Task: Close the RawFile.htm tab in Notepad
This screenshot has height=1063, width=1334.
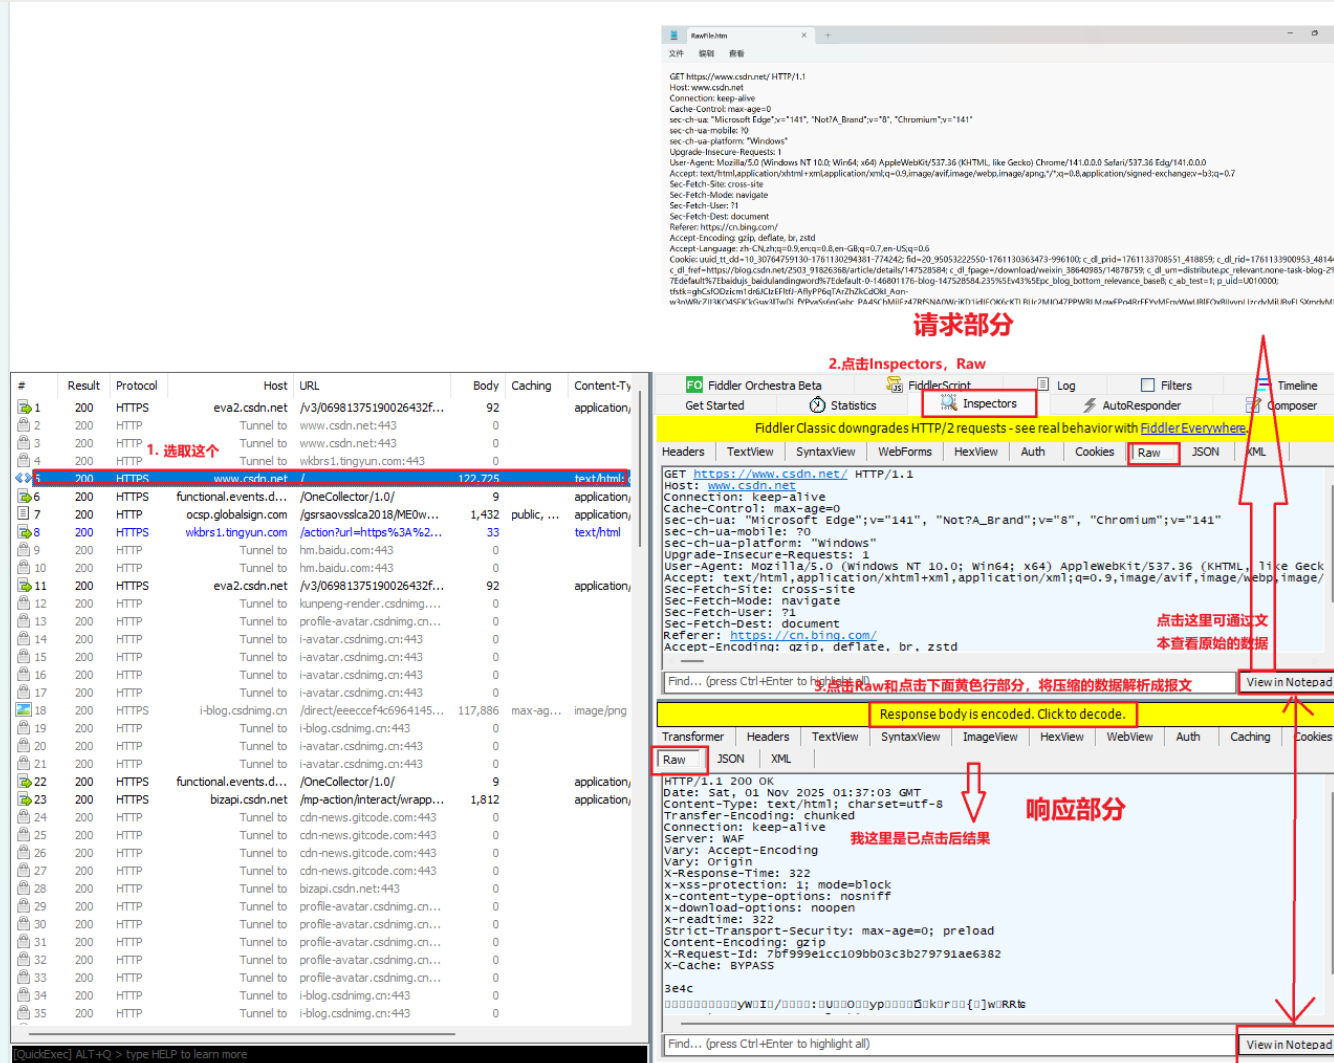Action: click(x=803, y=35)
